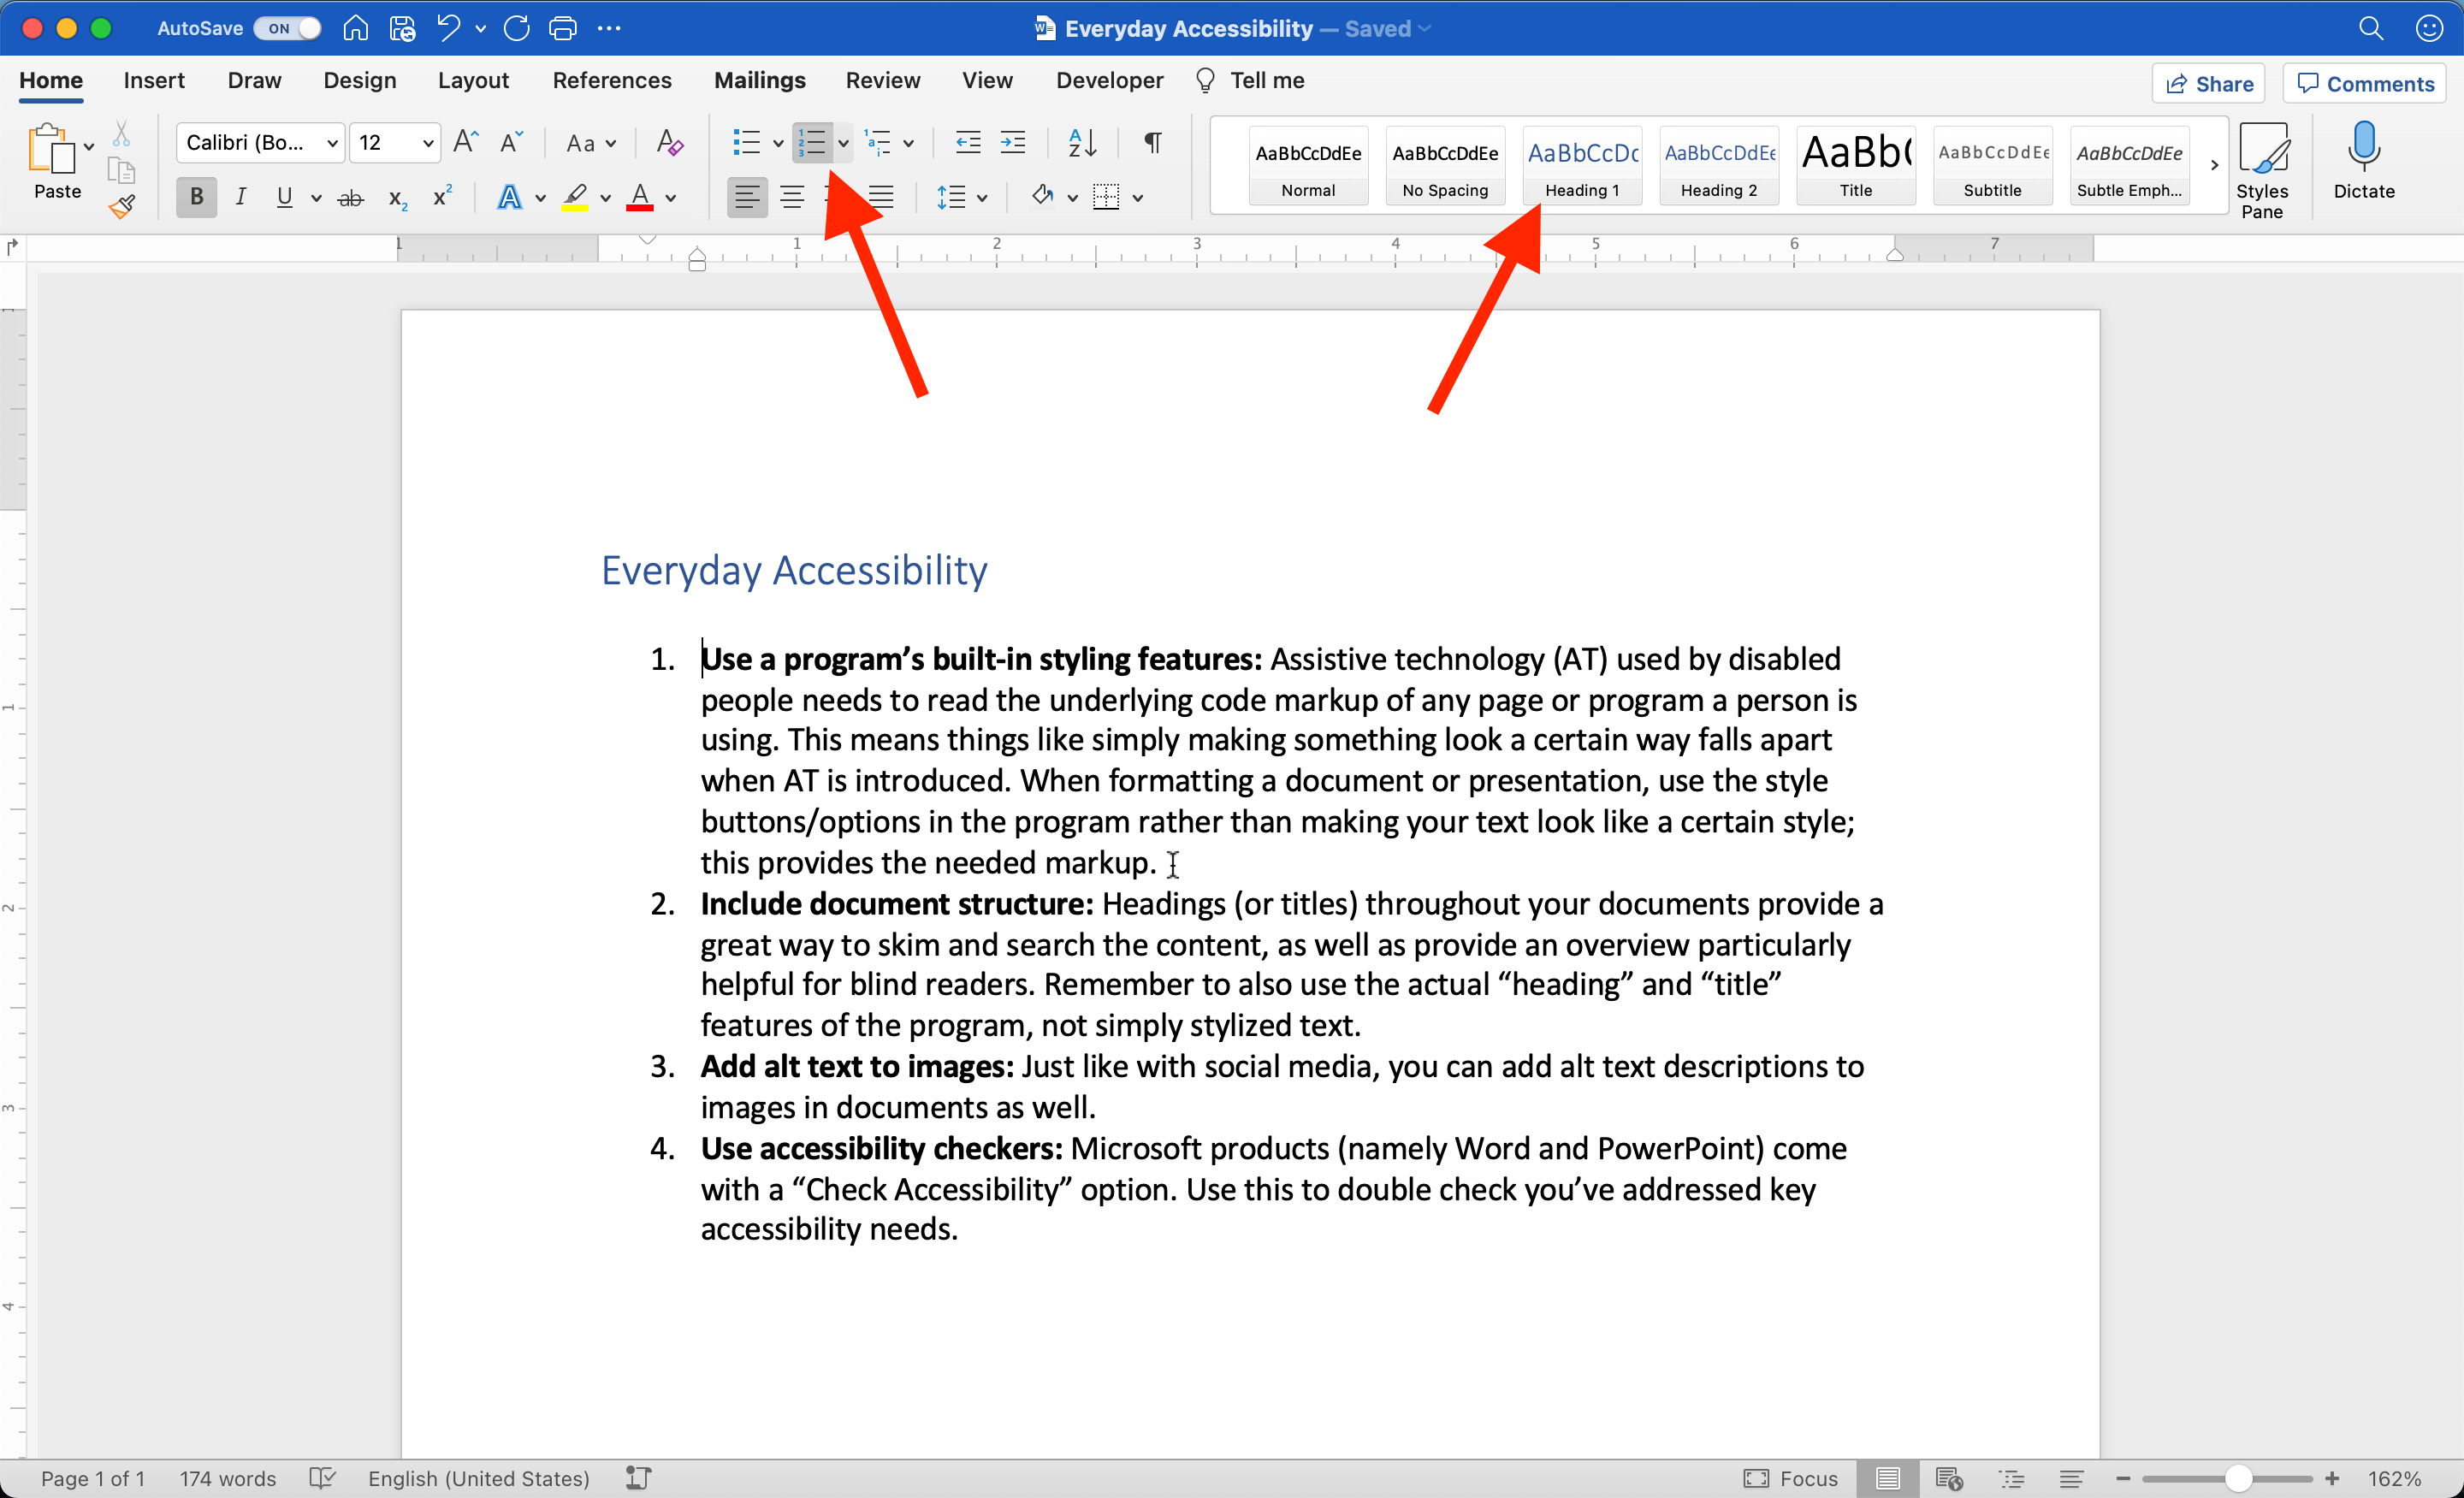Open the Comments panel
The width and height of the screenshot is (2464, 1498).
coord(2363,82)
